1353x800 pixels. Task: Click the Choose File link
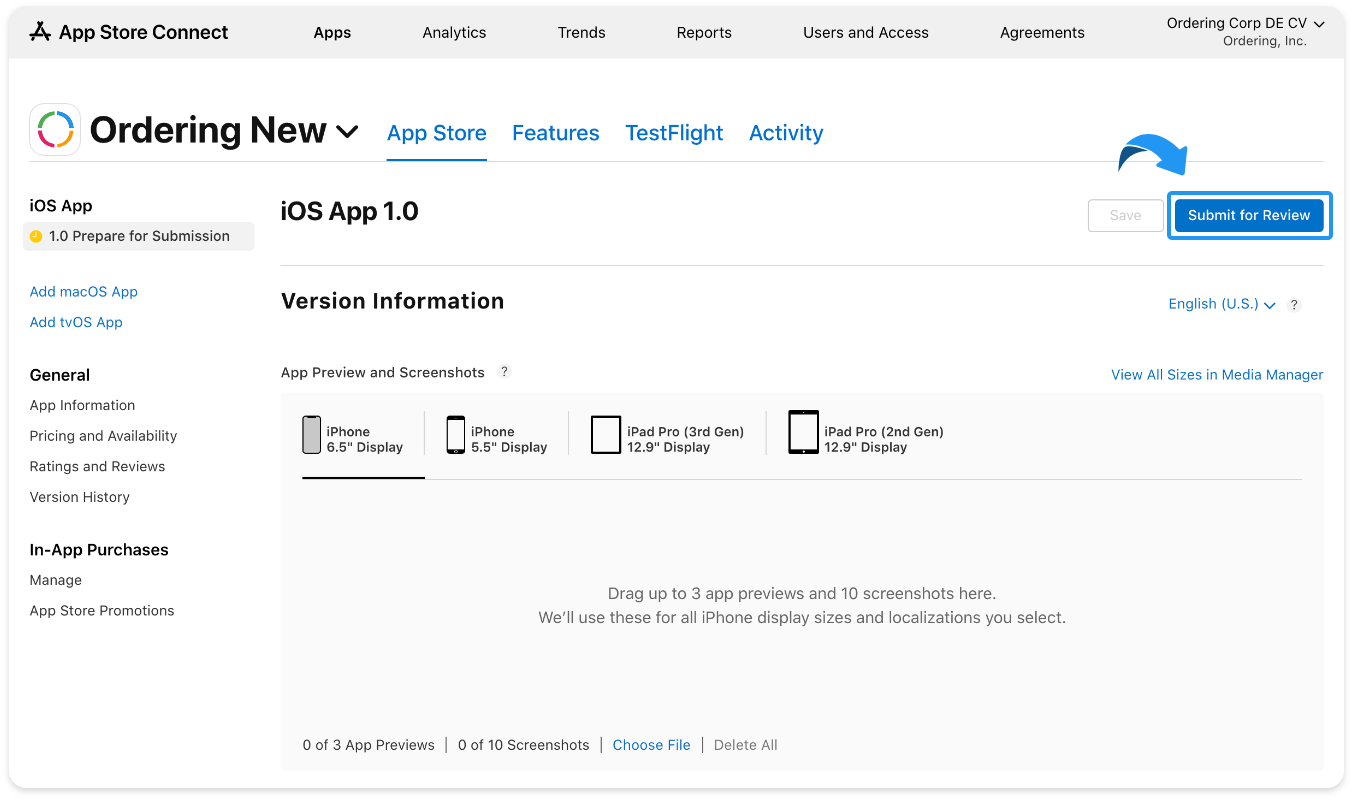[x=652, y=745]
